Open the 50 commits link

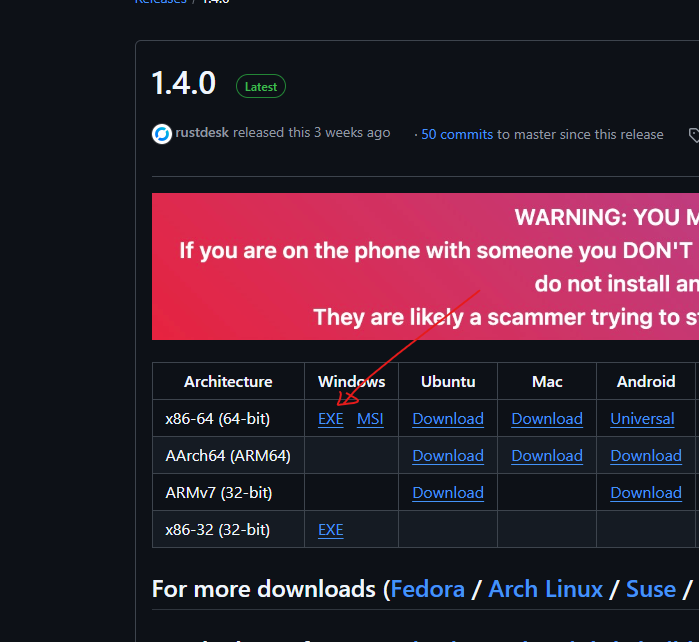[x=457, y=134]
